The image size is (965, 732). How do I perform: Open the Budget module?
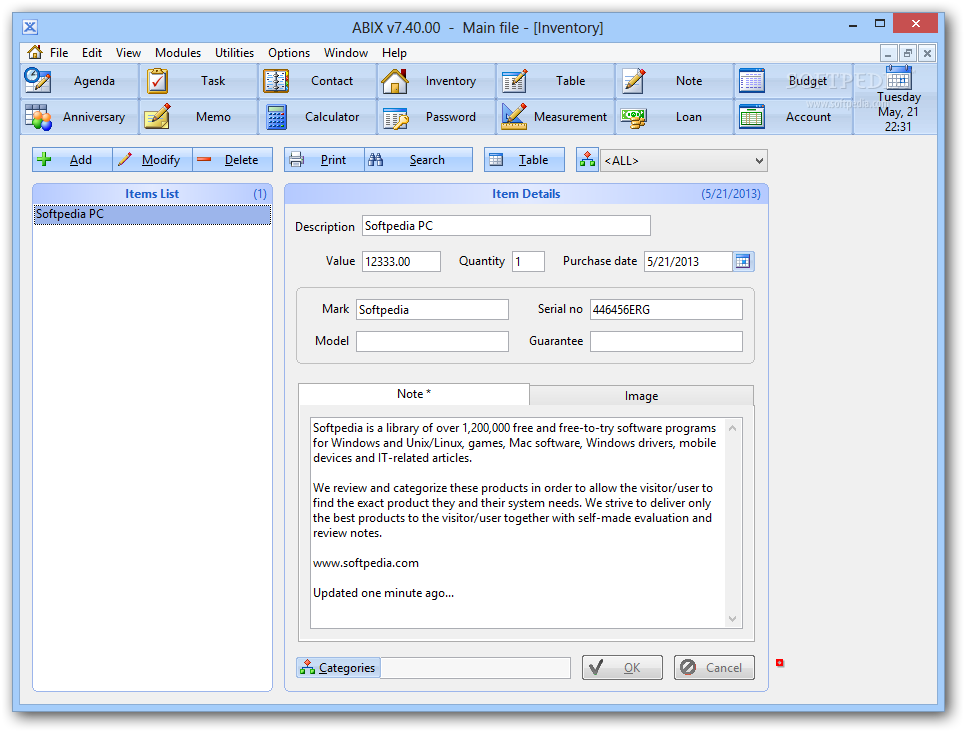[x=793, y=81]
